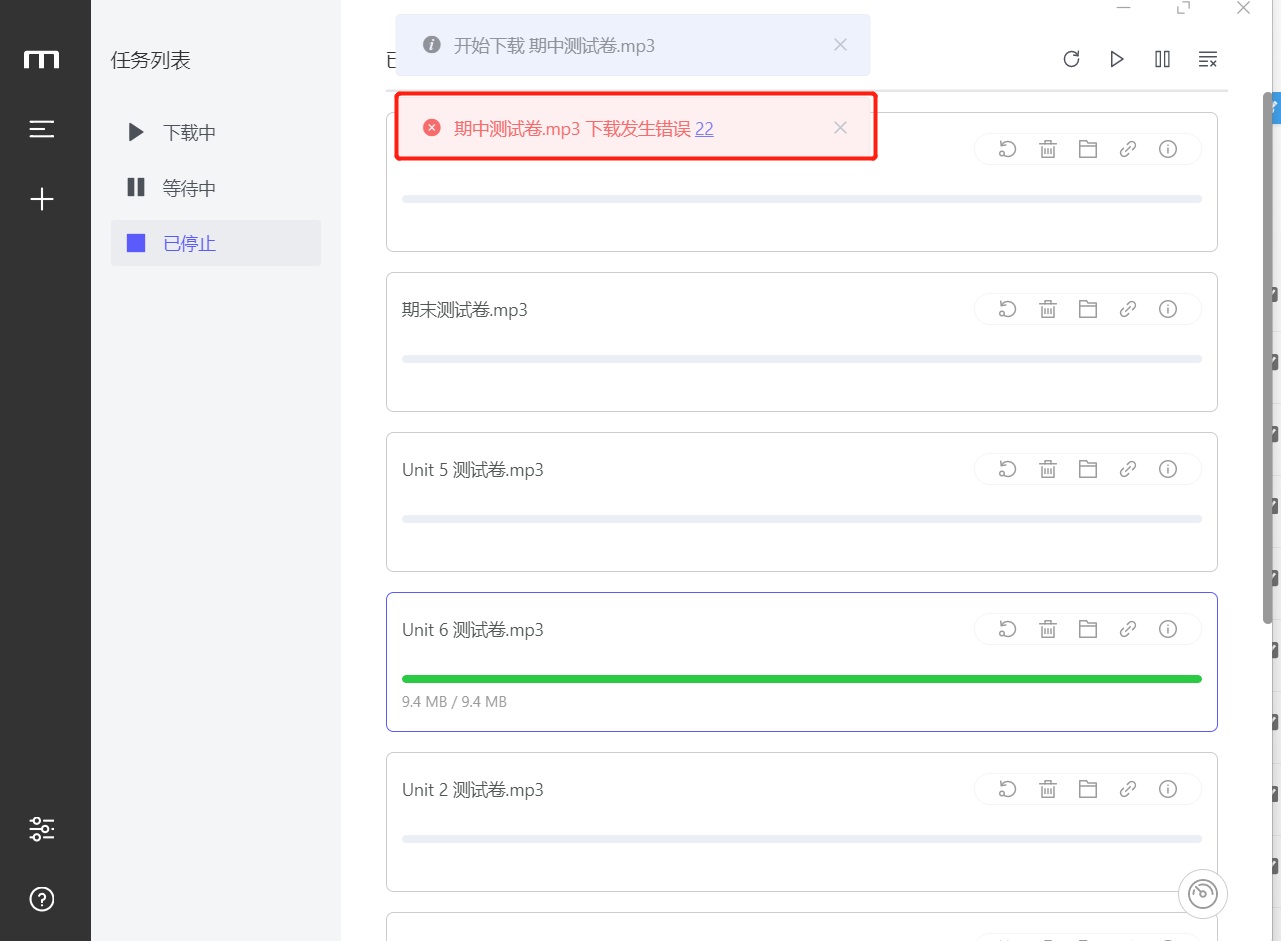Select the Unit 5 测试卷.mp3 file name
The image size is (1281, 941).
tap(473, 470)
